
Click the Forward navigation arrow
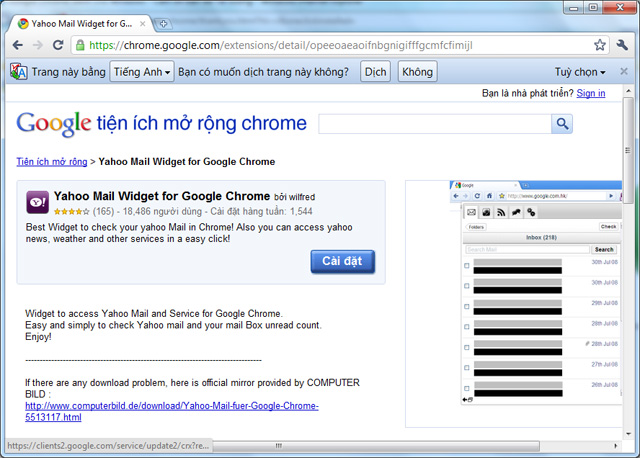[38, 45]
